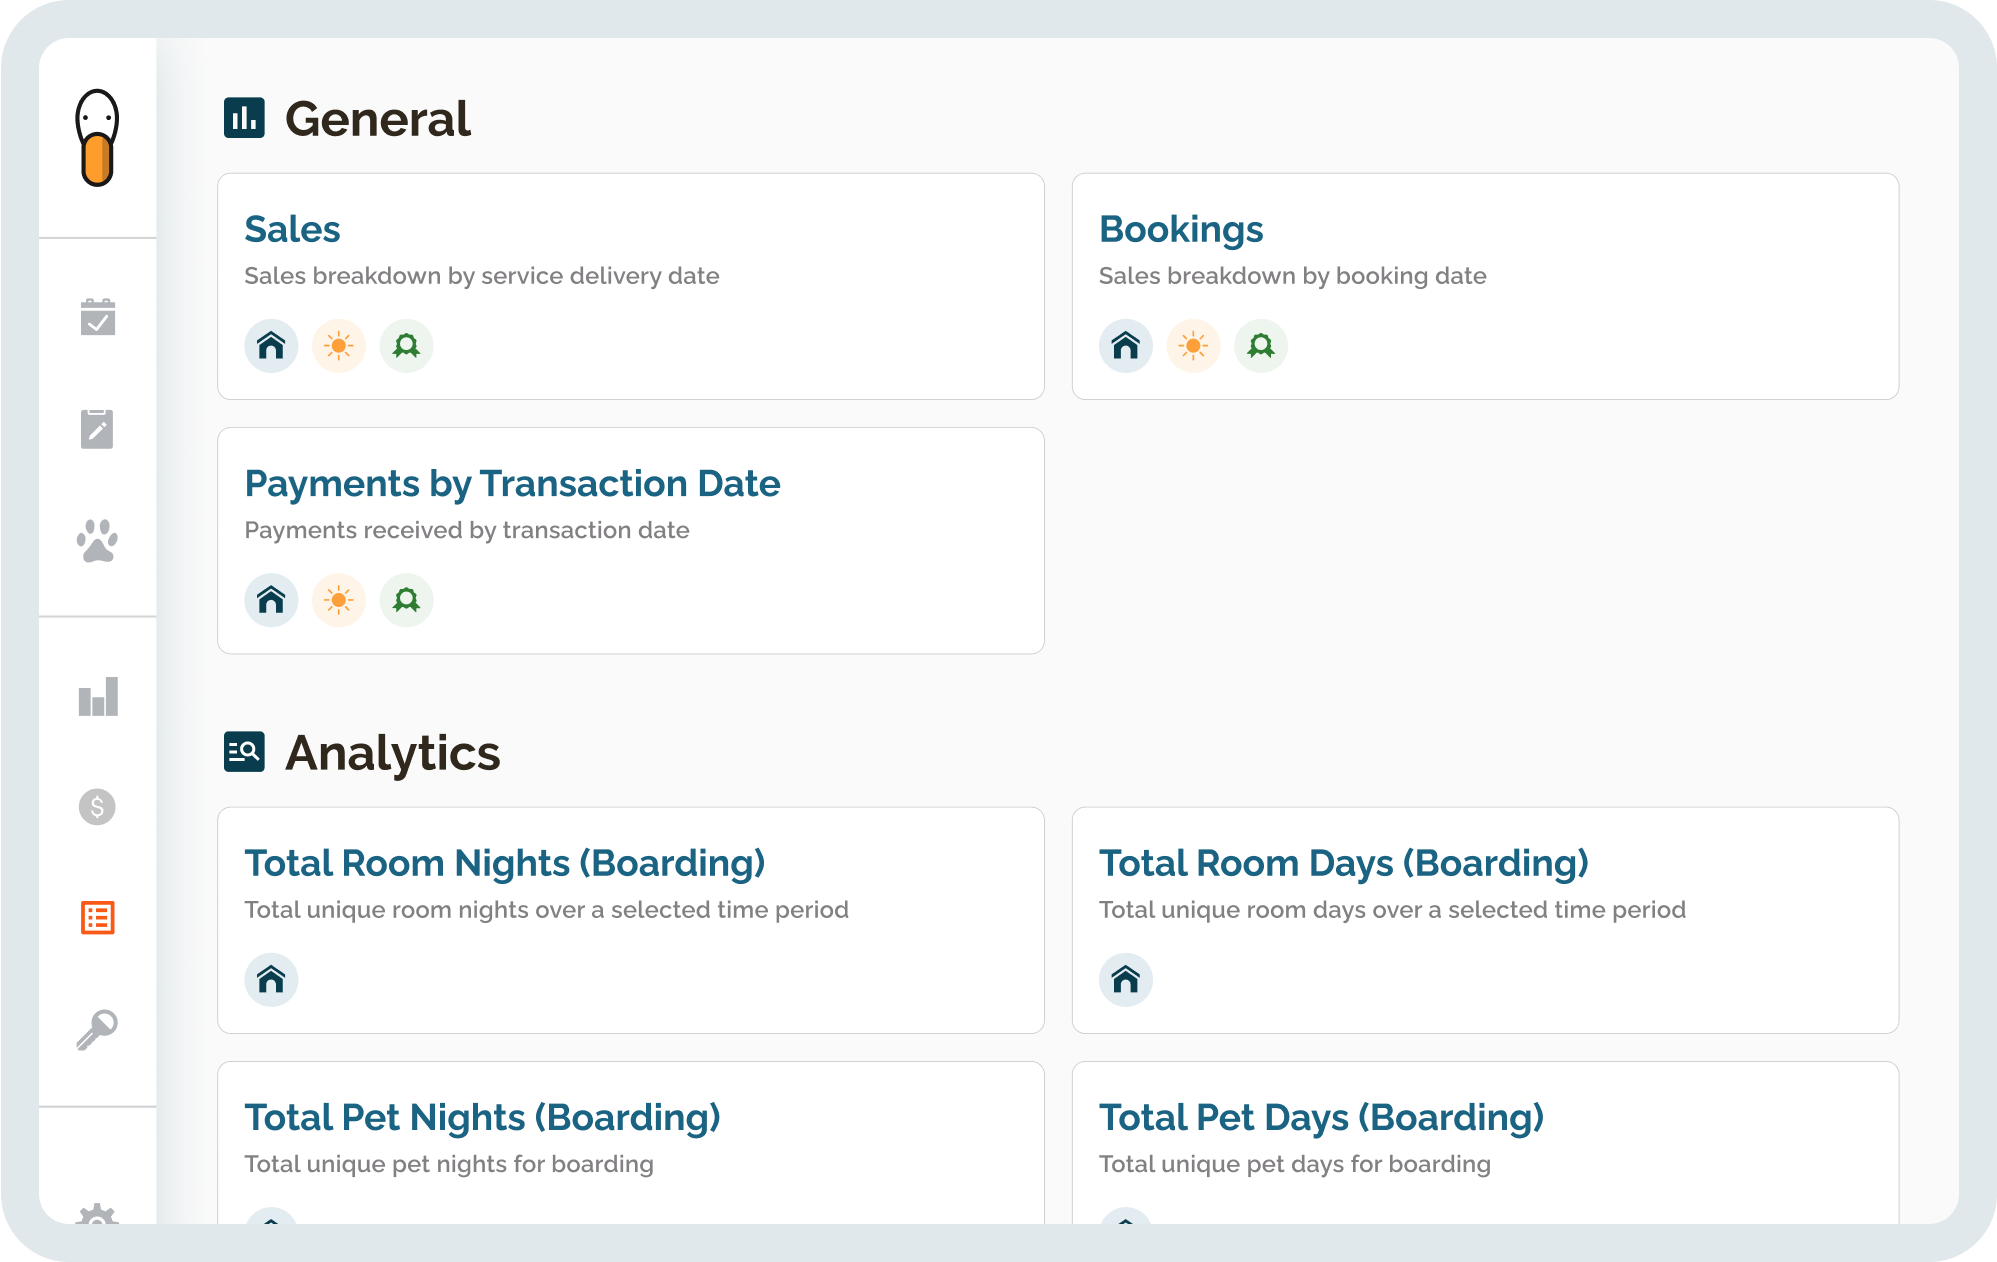Viewport: 1997px width, 1262px height.
Task: Open the clipboard edit sidebar icon
Action: coord(97,429)
